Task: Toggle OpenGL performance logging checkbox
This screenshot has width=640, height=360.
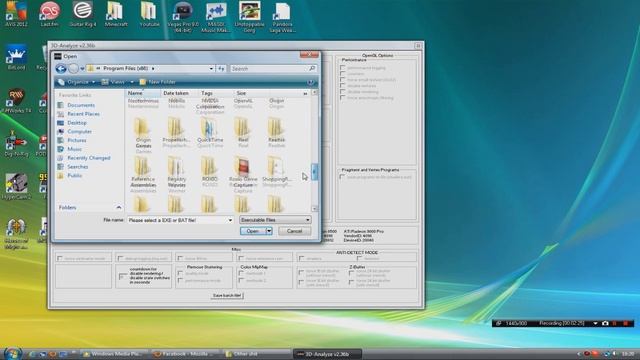Action: click(342, 68)
